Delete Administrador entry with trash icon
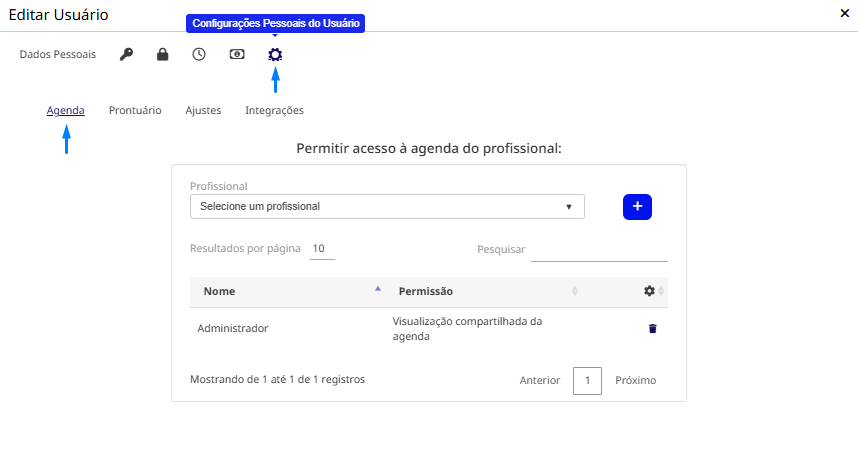The height and width of the screenshot is (452, 858). click(652, 328)
